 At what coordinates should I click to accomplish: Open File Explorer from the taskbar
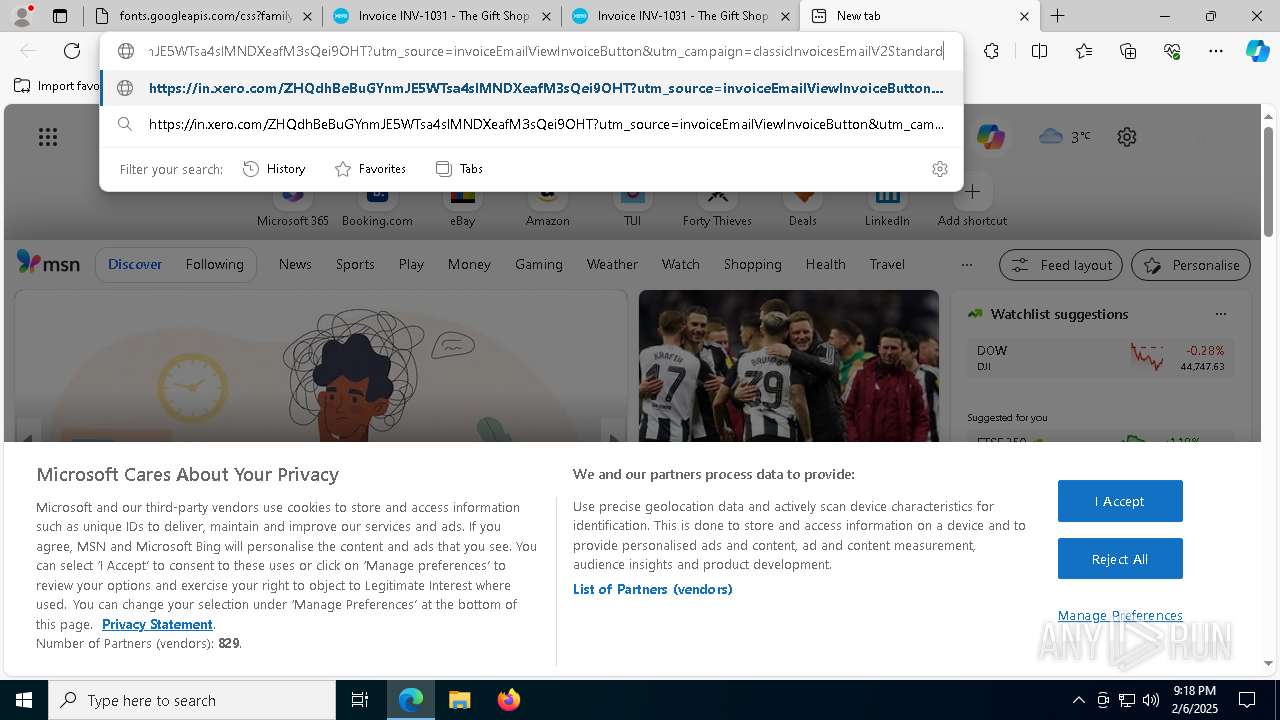459,700
